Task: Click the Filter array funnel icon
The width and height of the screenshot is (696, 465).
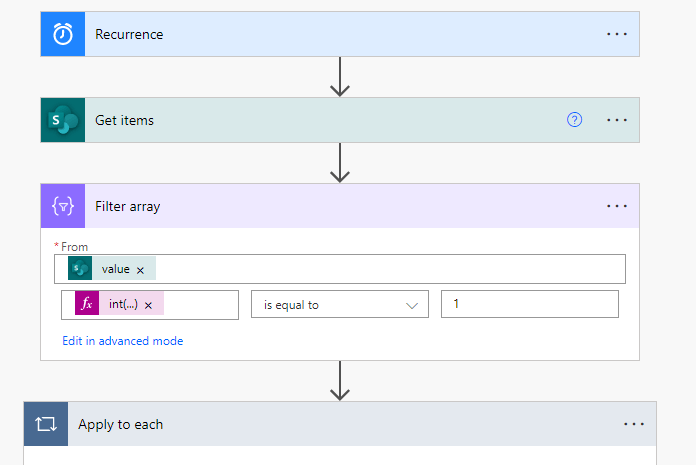Action: pos(63,206)
